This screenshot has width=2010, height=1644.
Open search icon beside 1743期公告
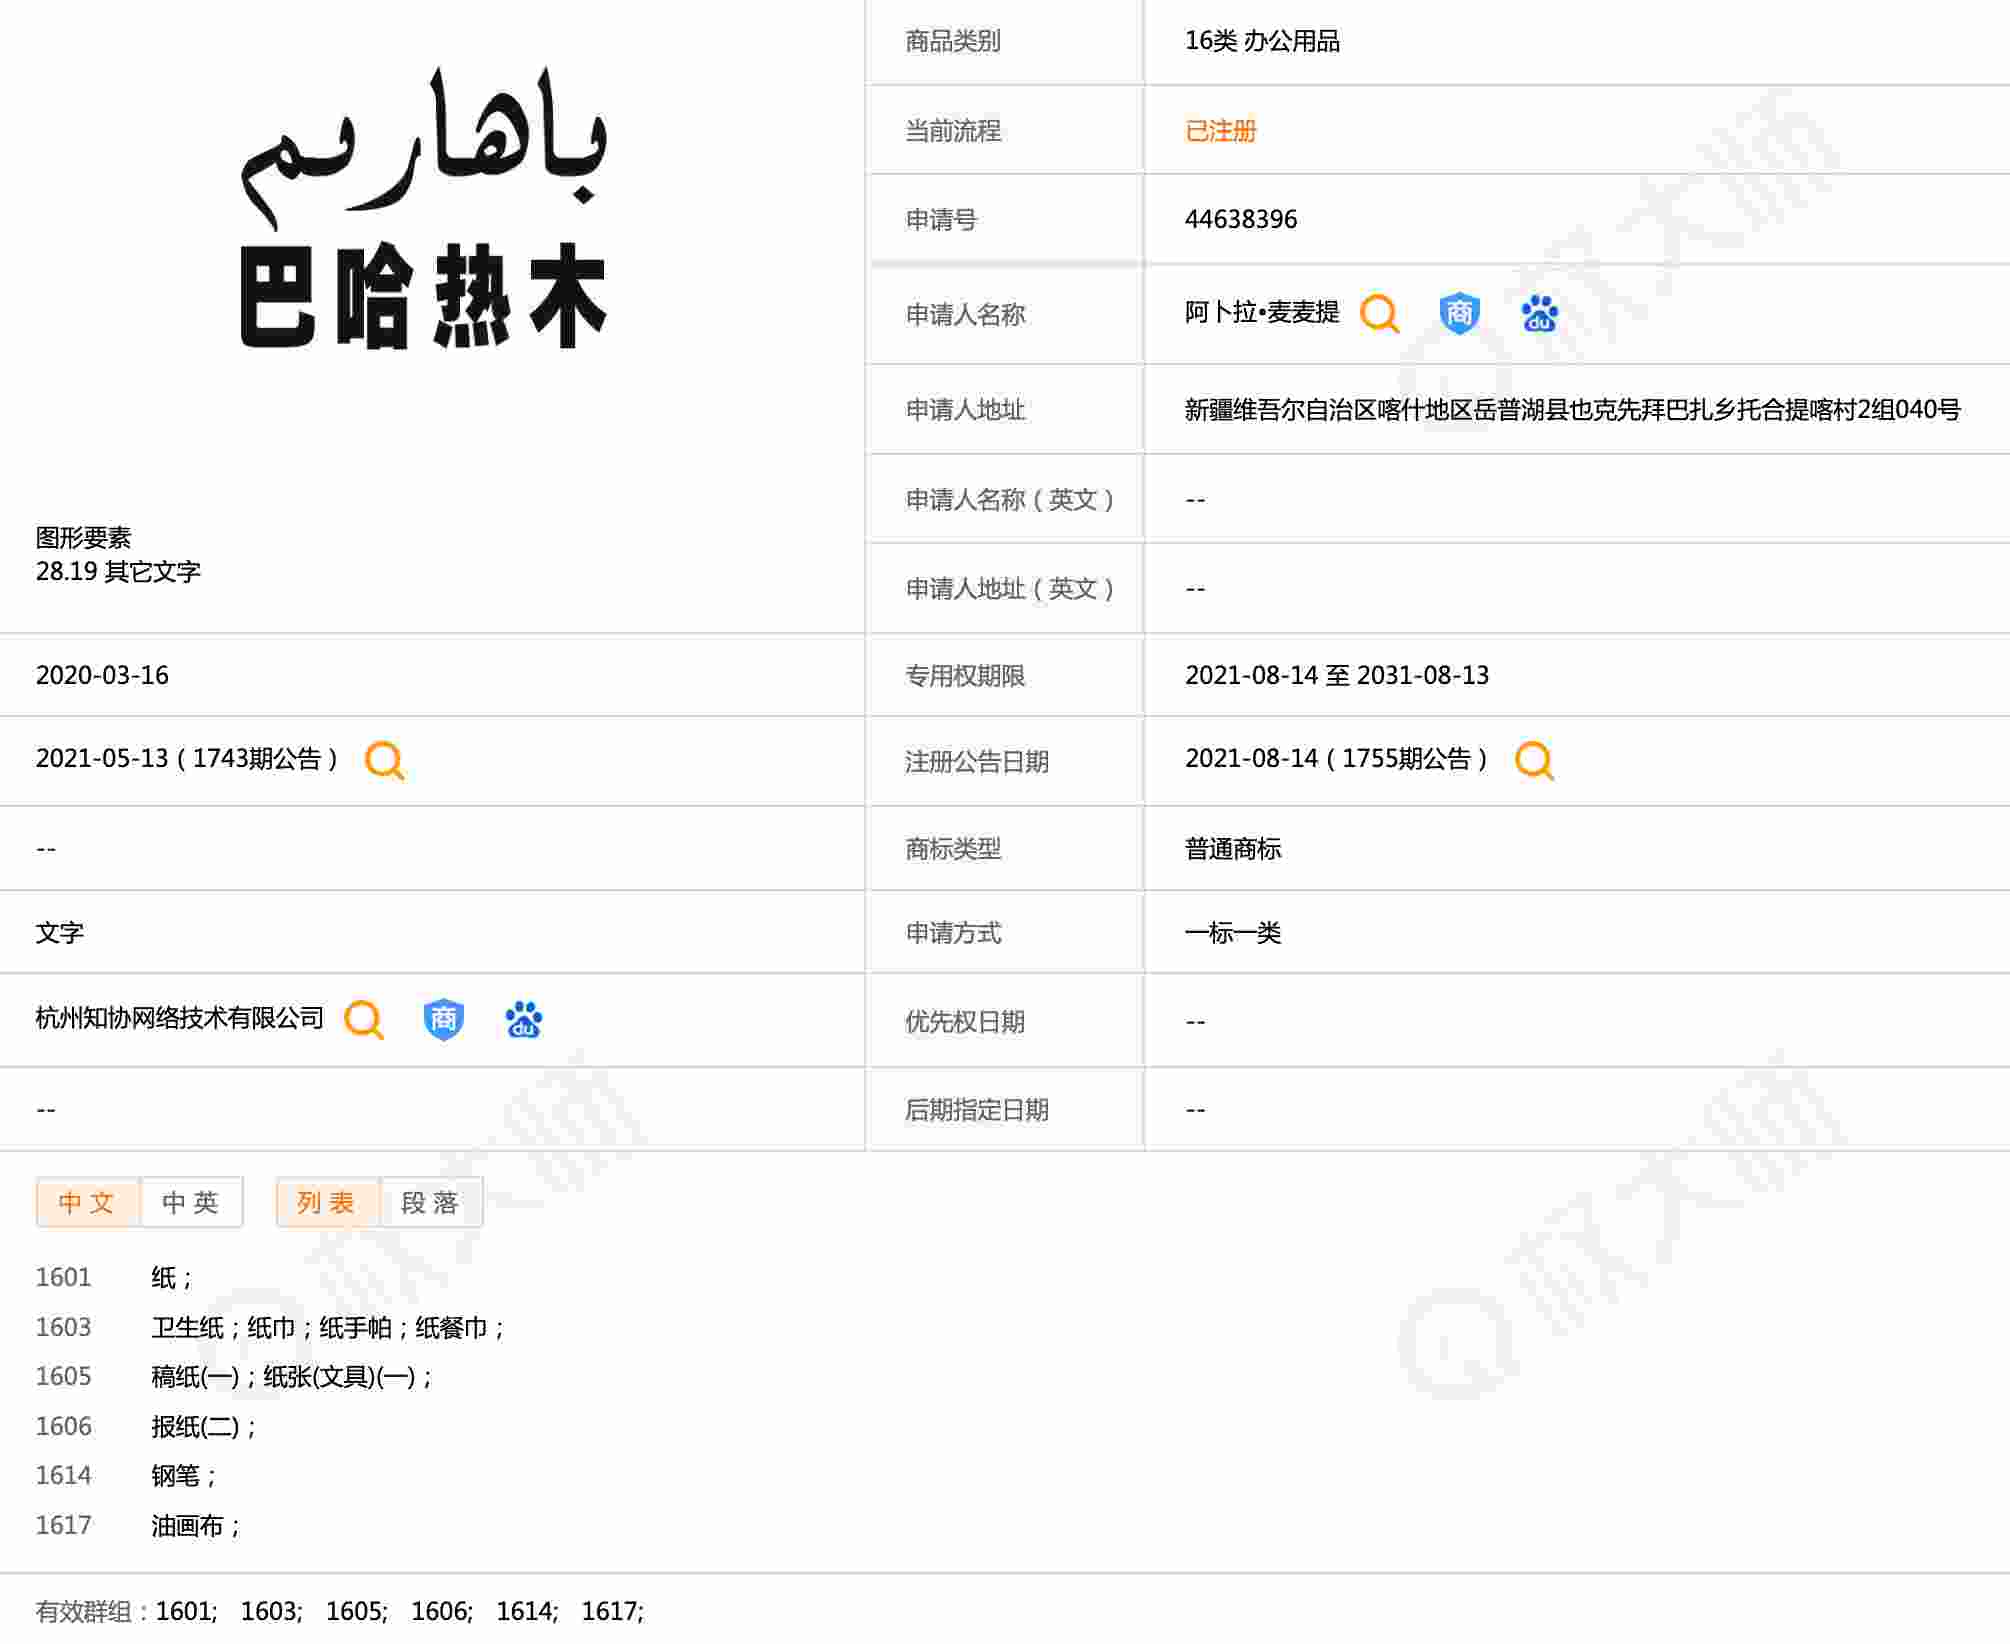tap(384, 760)
